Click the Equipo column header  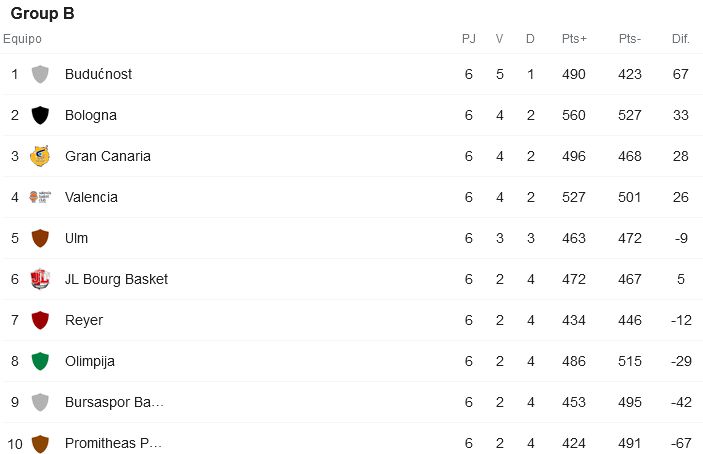click(x=22, y=39)
